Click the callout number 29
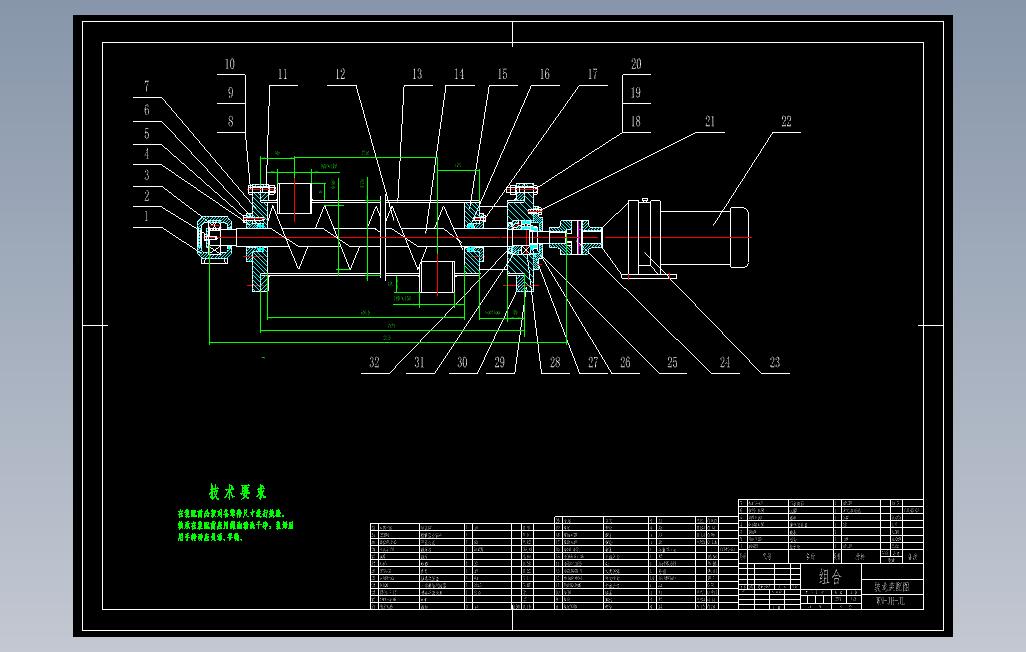This screenshot has height=652, width=1026. pyautogui.click(x=499, y=362)
